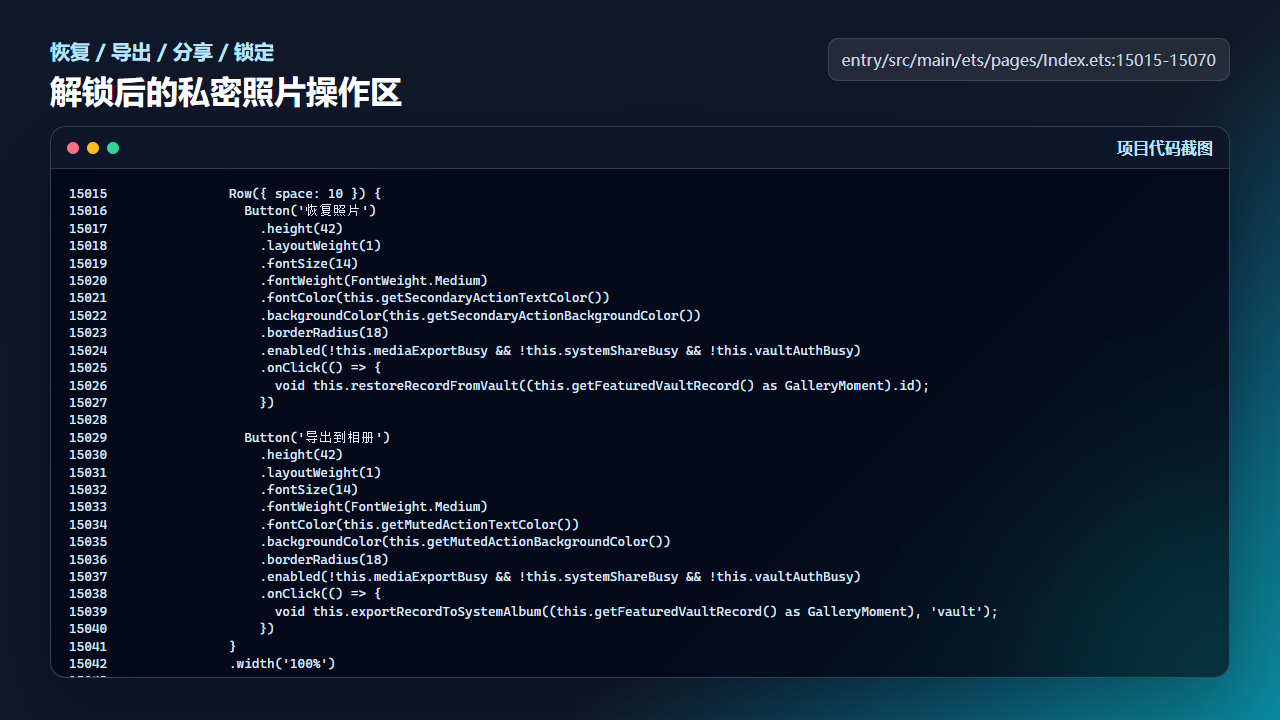Click .layoutWeight(1) on line 15031

tap(321, 473)
